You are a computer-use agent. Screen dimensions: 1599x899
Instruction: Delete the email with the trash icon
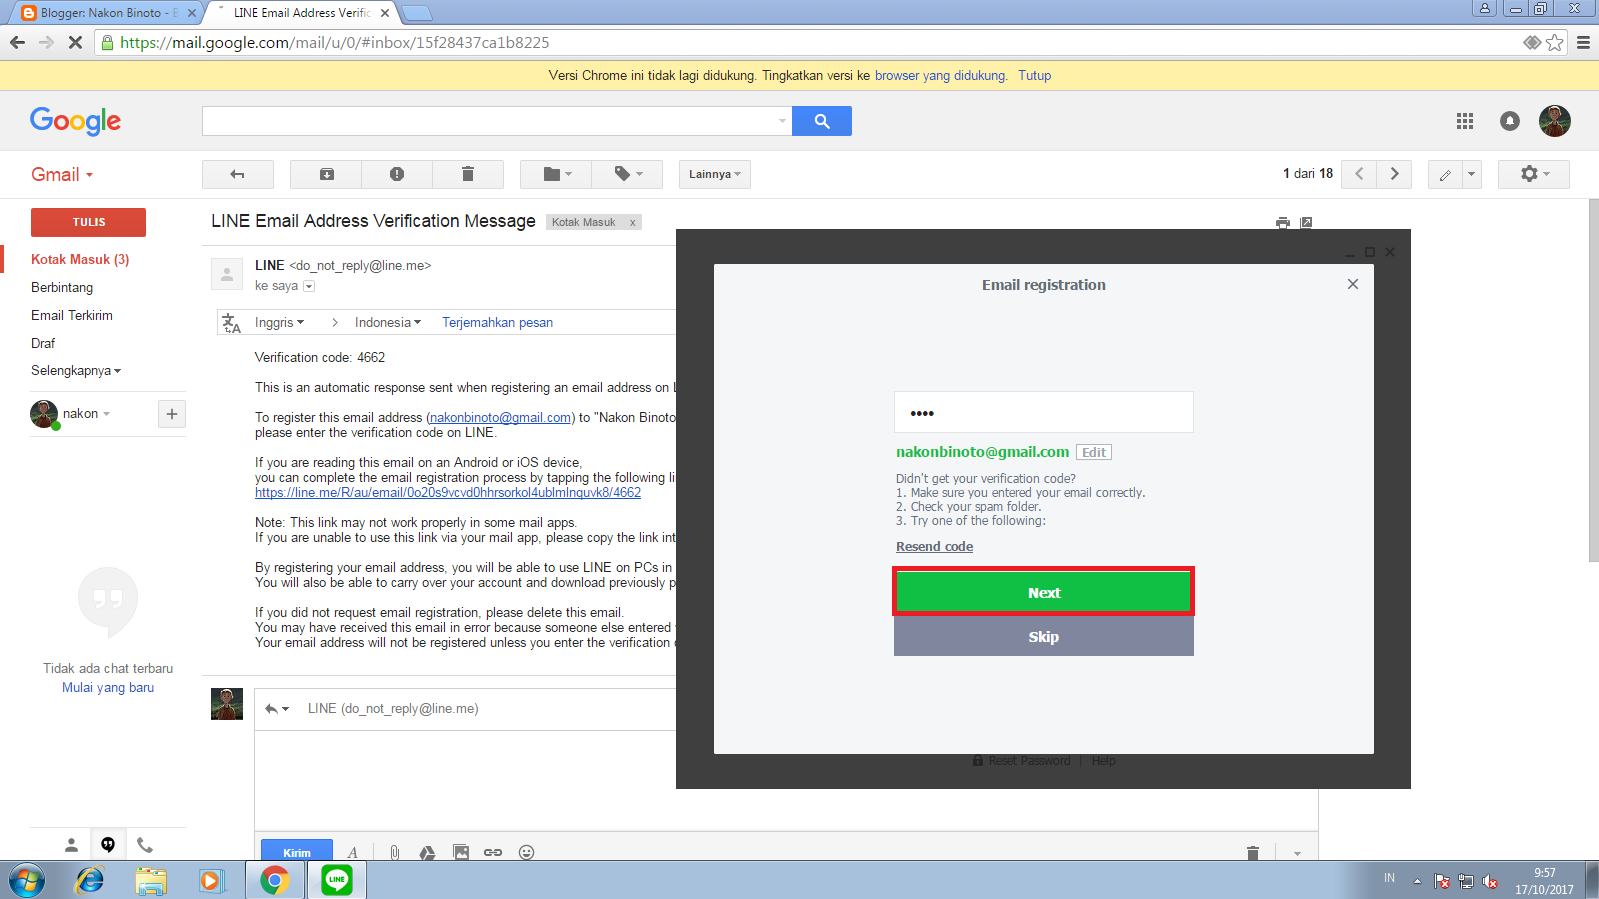tap(468, 174)
